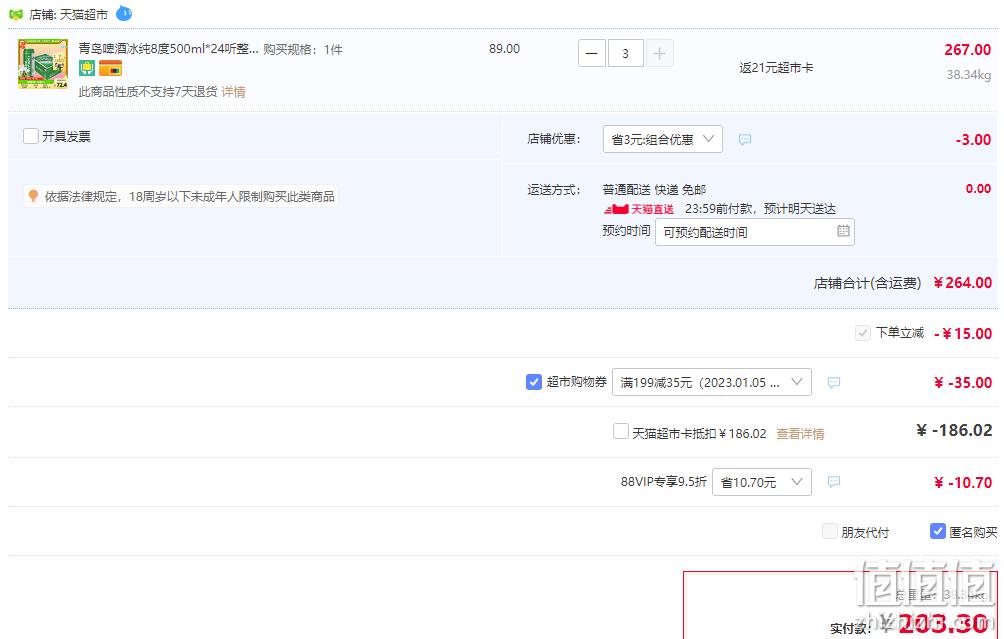The width and height of the screenshot is (1004, 639).
Task: Uncheck the 匿名购买 anonymous purchase checkbox
Action: point(938,531)
